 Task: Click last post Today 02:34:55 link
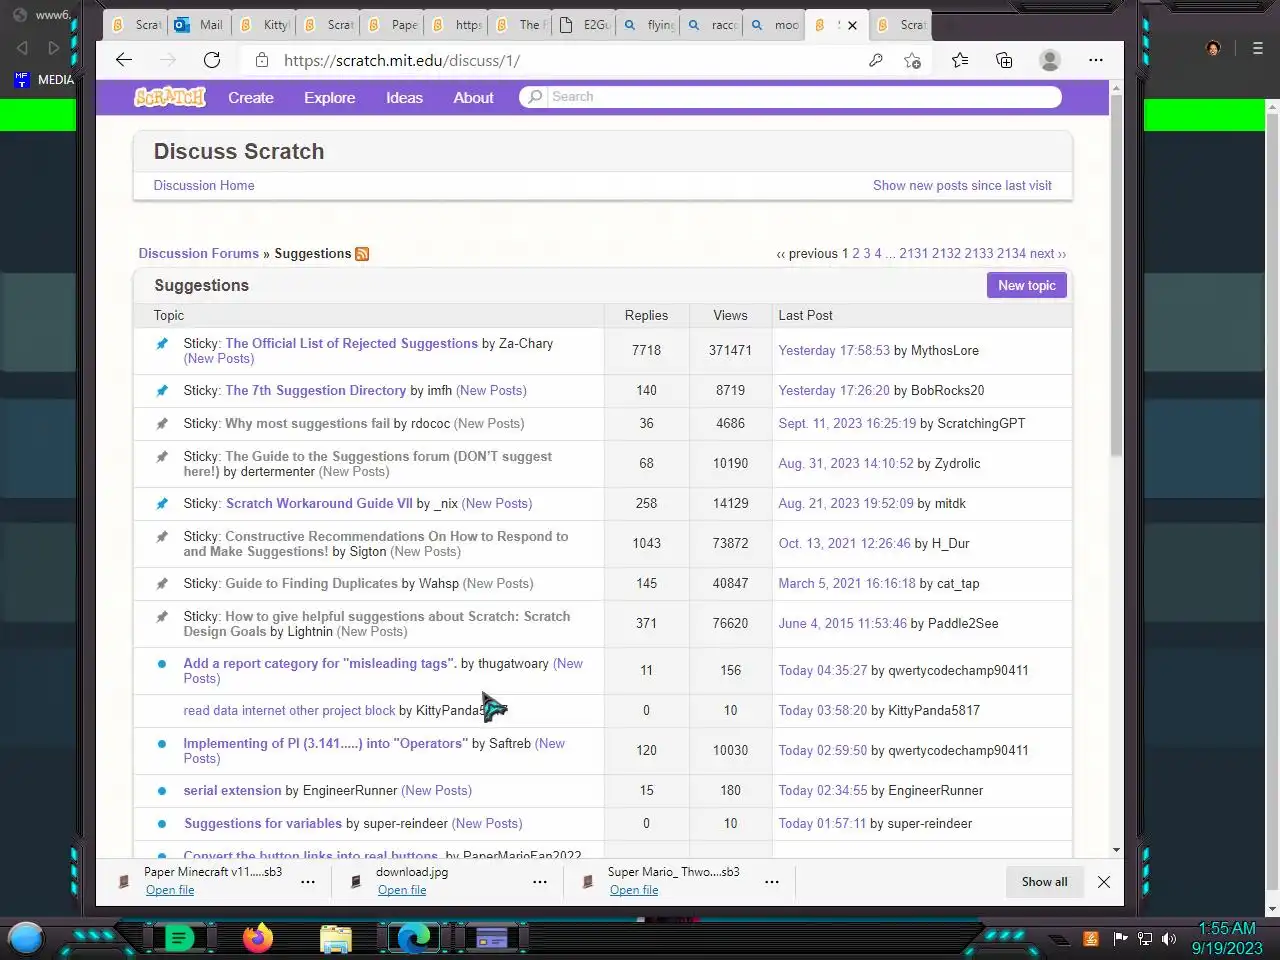(x=823, y=790)
